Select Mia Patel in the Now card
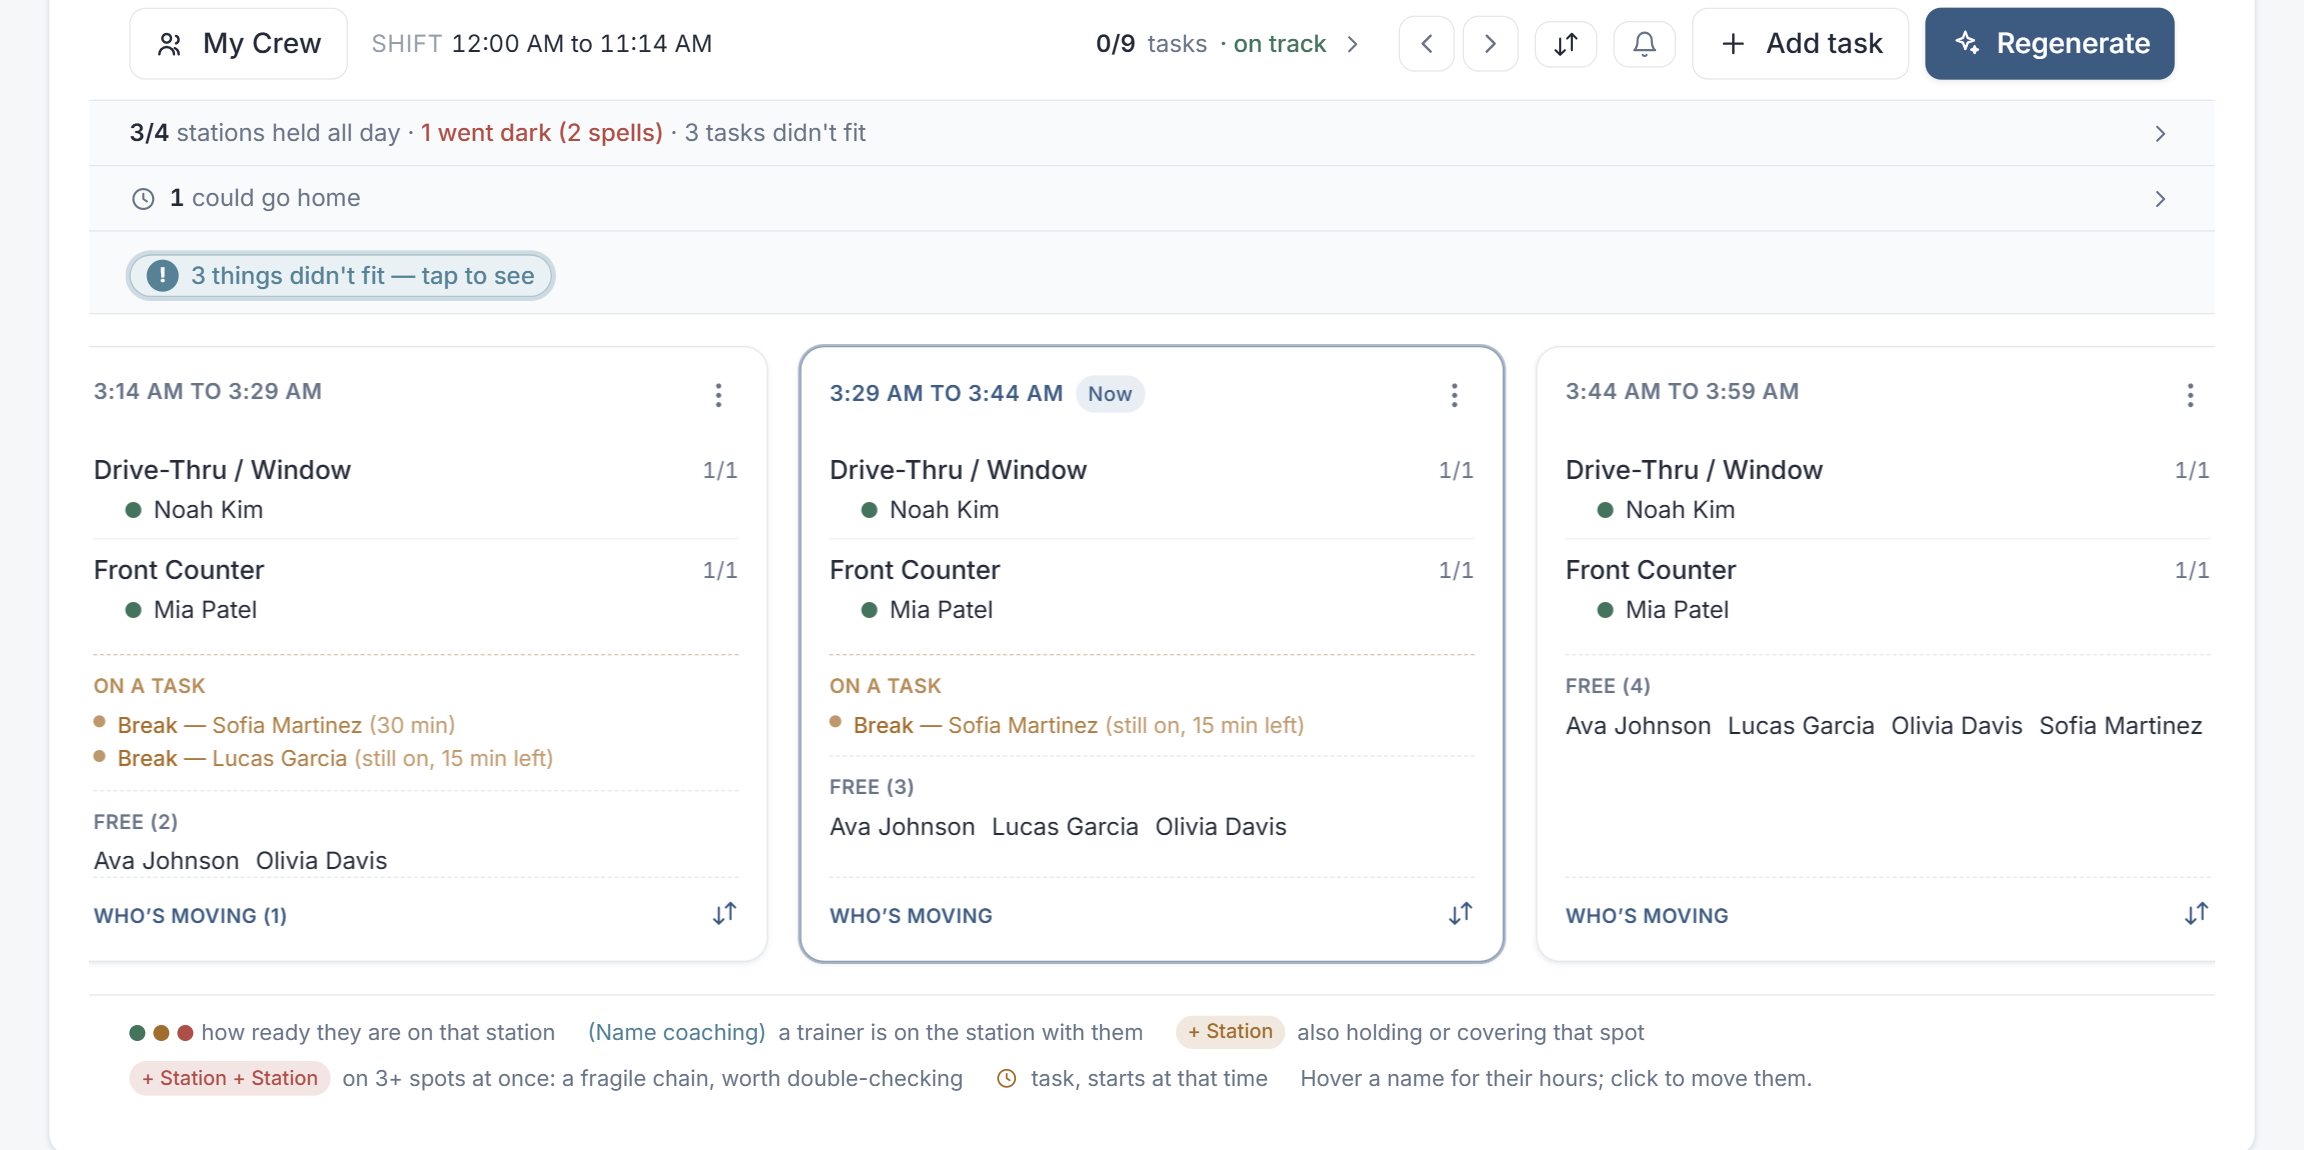Screen dimensions: 2304x1150 (x=941, y=609)
